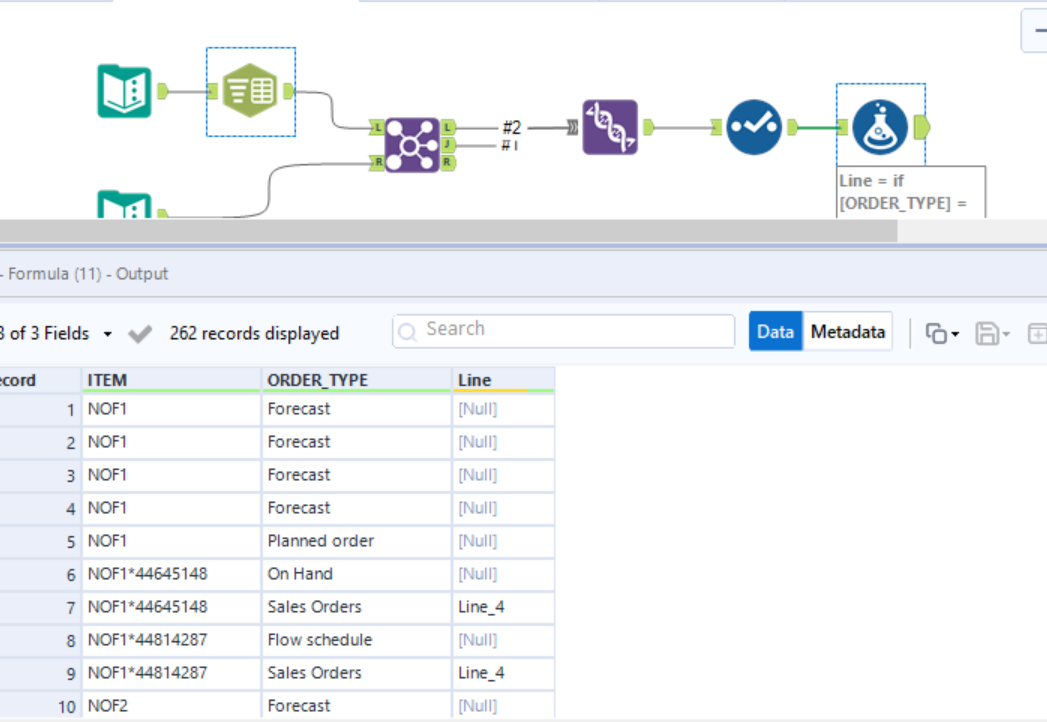Viewport: 1047px width, 722px height.
Task: Click the Formula tool's output anchor
Action: (922, 127)
